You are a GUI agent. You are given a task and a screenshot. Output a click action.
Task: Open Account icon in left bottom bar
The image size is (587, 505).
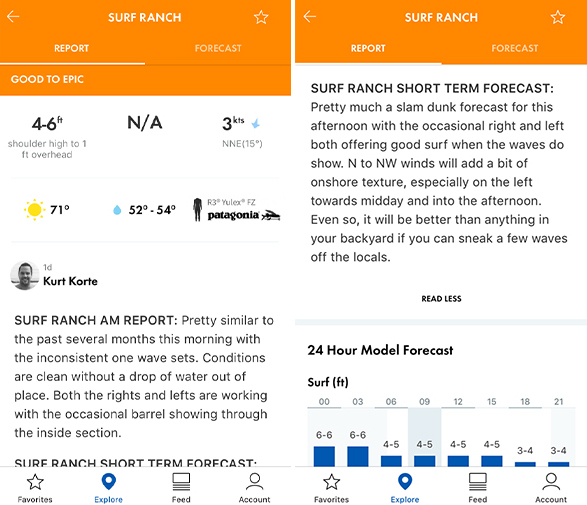[255, 488]
